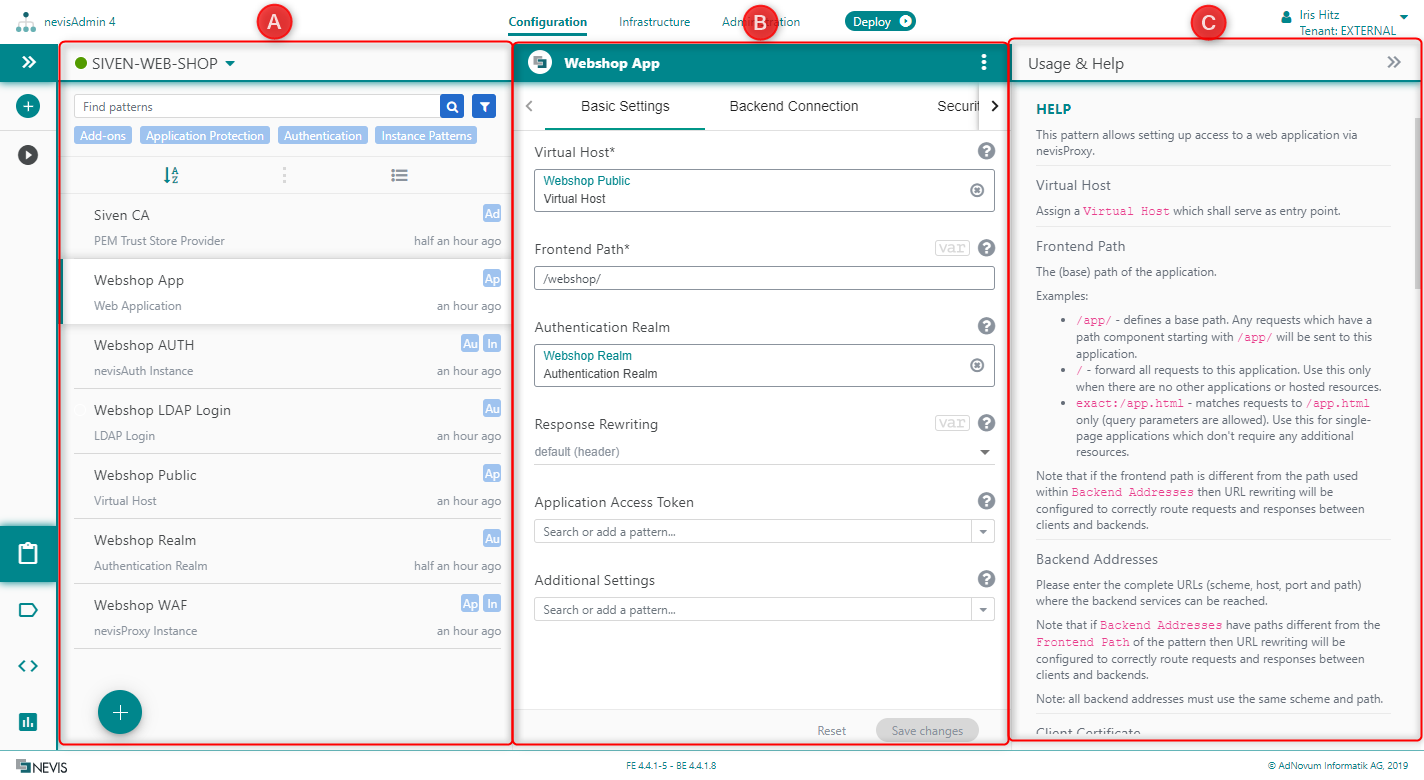Open the Infrastructure menu
The width and height of the screenshot is (1424, 780).
coord(654,21)
